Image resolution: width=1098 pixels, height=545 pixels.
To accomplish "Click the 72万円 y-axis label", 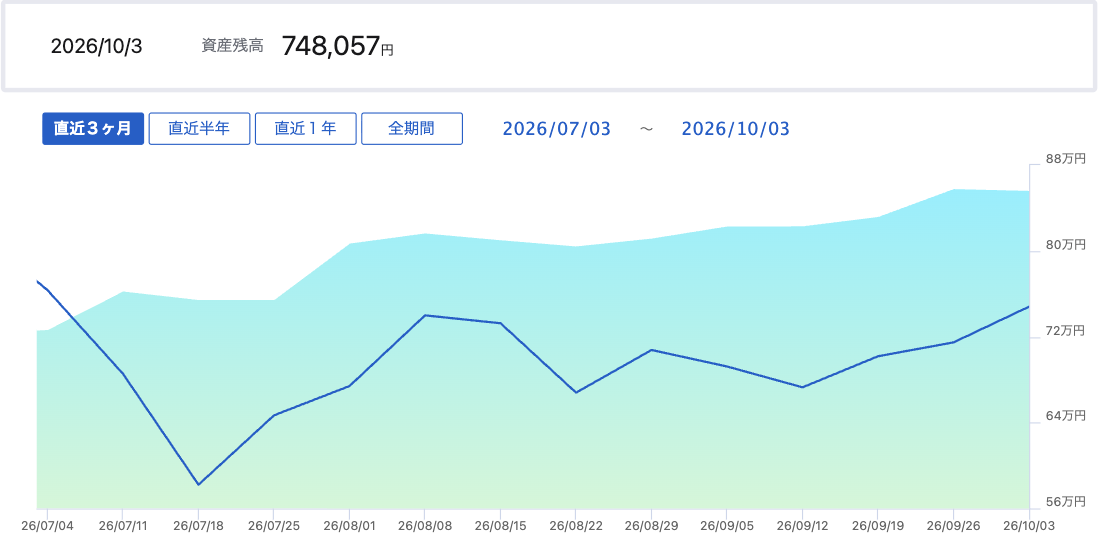I will click(1065, 331).
